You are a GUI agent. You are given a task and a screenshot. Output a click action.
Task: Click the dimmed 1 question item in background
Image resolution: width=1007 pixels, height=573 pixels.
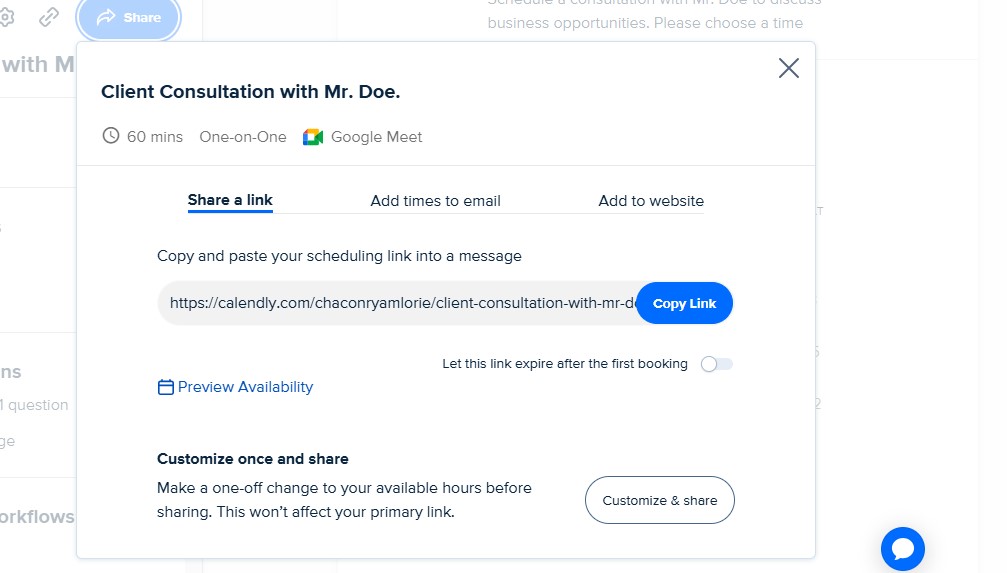[x=34, y=405]
